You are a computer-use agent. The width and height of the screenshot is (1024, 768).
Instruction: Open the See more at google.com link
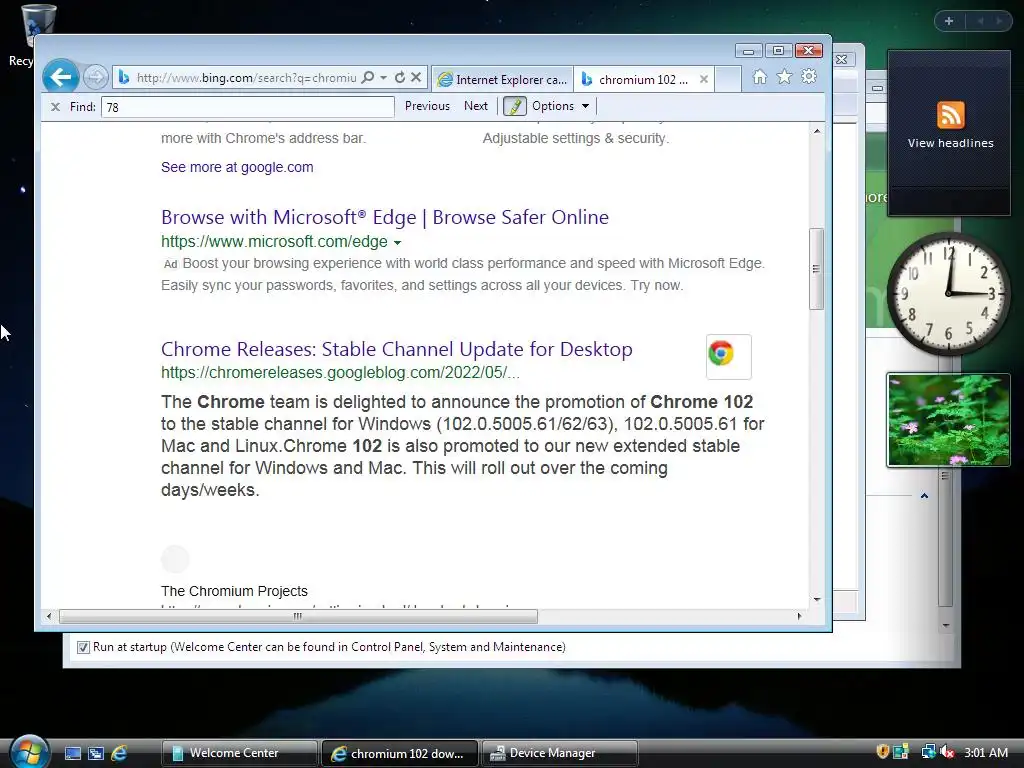coord(237,167)
